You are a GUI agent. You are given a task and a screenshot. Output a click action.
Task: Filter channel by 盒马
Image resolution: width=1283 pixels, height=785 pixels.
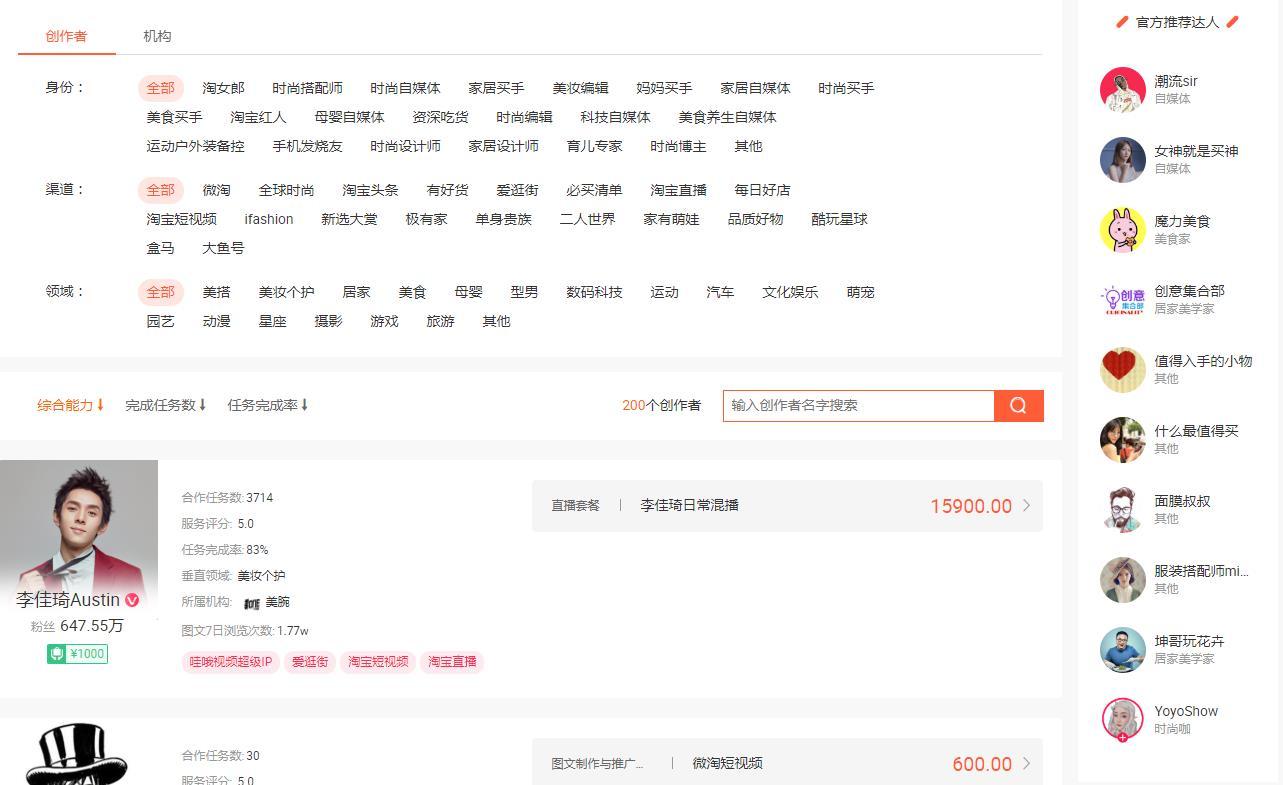click(x=160, y=248)
